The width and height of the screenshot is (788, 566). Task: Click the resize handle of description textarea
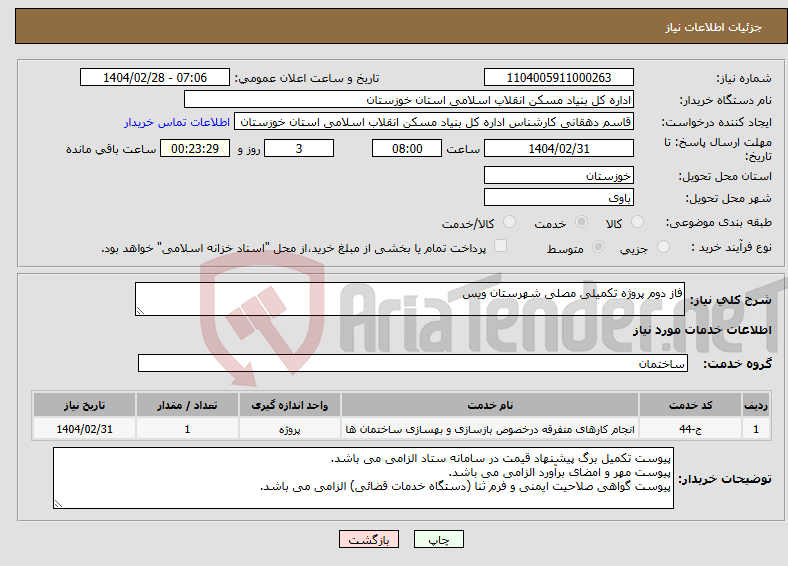click(140, 311)
